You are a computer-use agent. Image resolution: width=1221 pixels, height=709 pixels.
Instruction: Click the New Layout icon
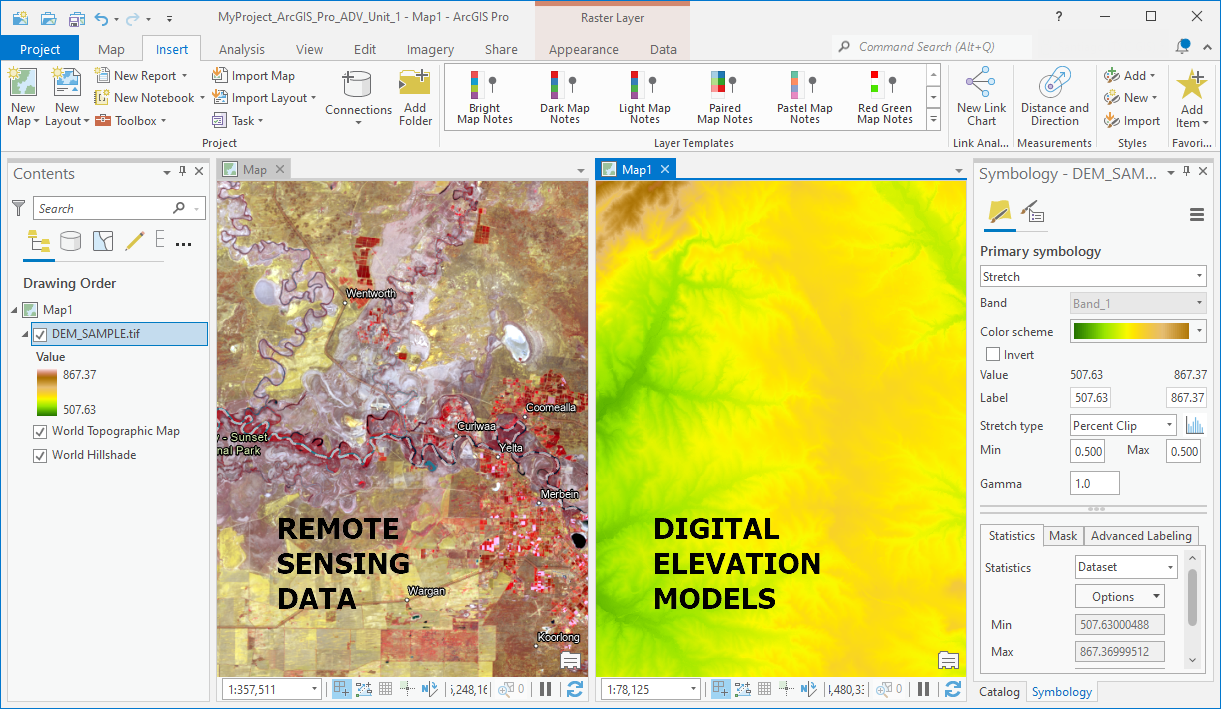click(x=67, y=82)
